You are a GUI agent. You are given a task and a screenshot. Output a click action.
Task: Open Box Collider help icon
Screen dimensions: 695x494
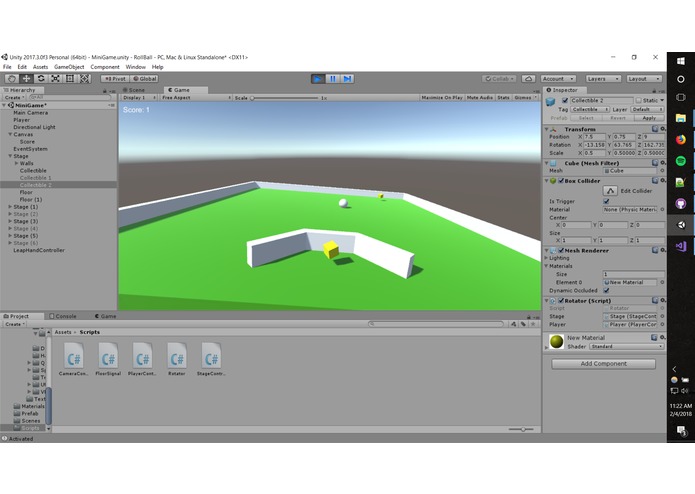coord(655,181)
